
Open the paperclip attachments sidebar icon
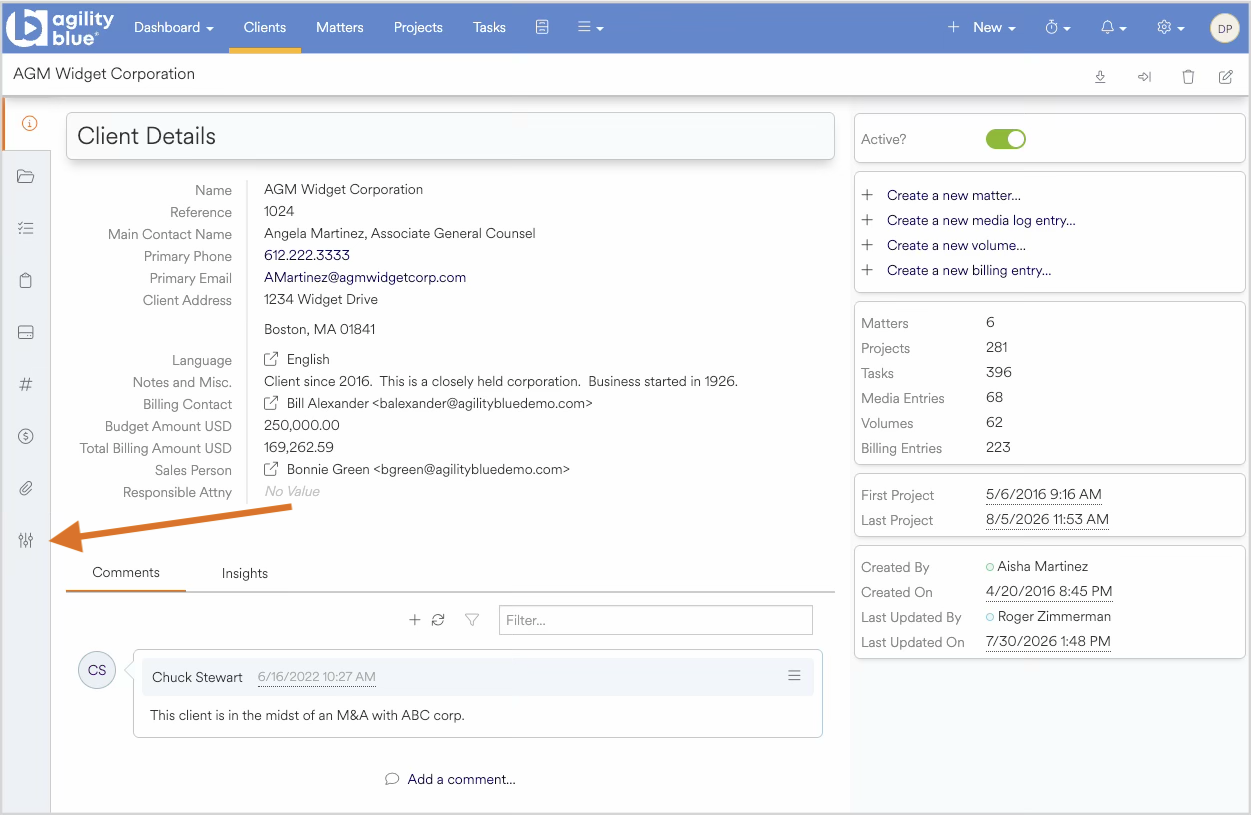tap(26, 488)
